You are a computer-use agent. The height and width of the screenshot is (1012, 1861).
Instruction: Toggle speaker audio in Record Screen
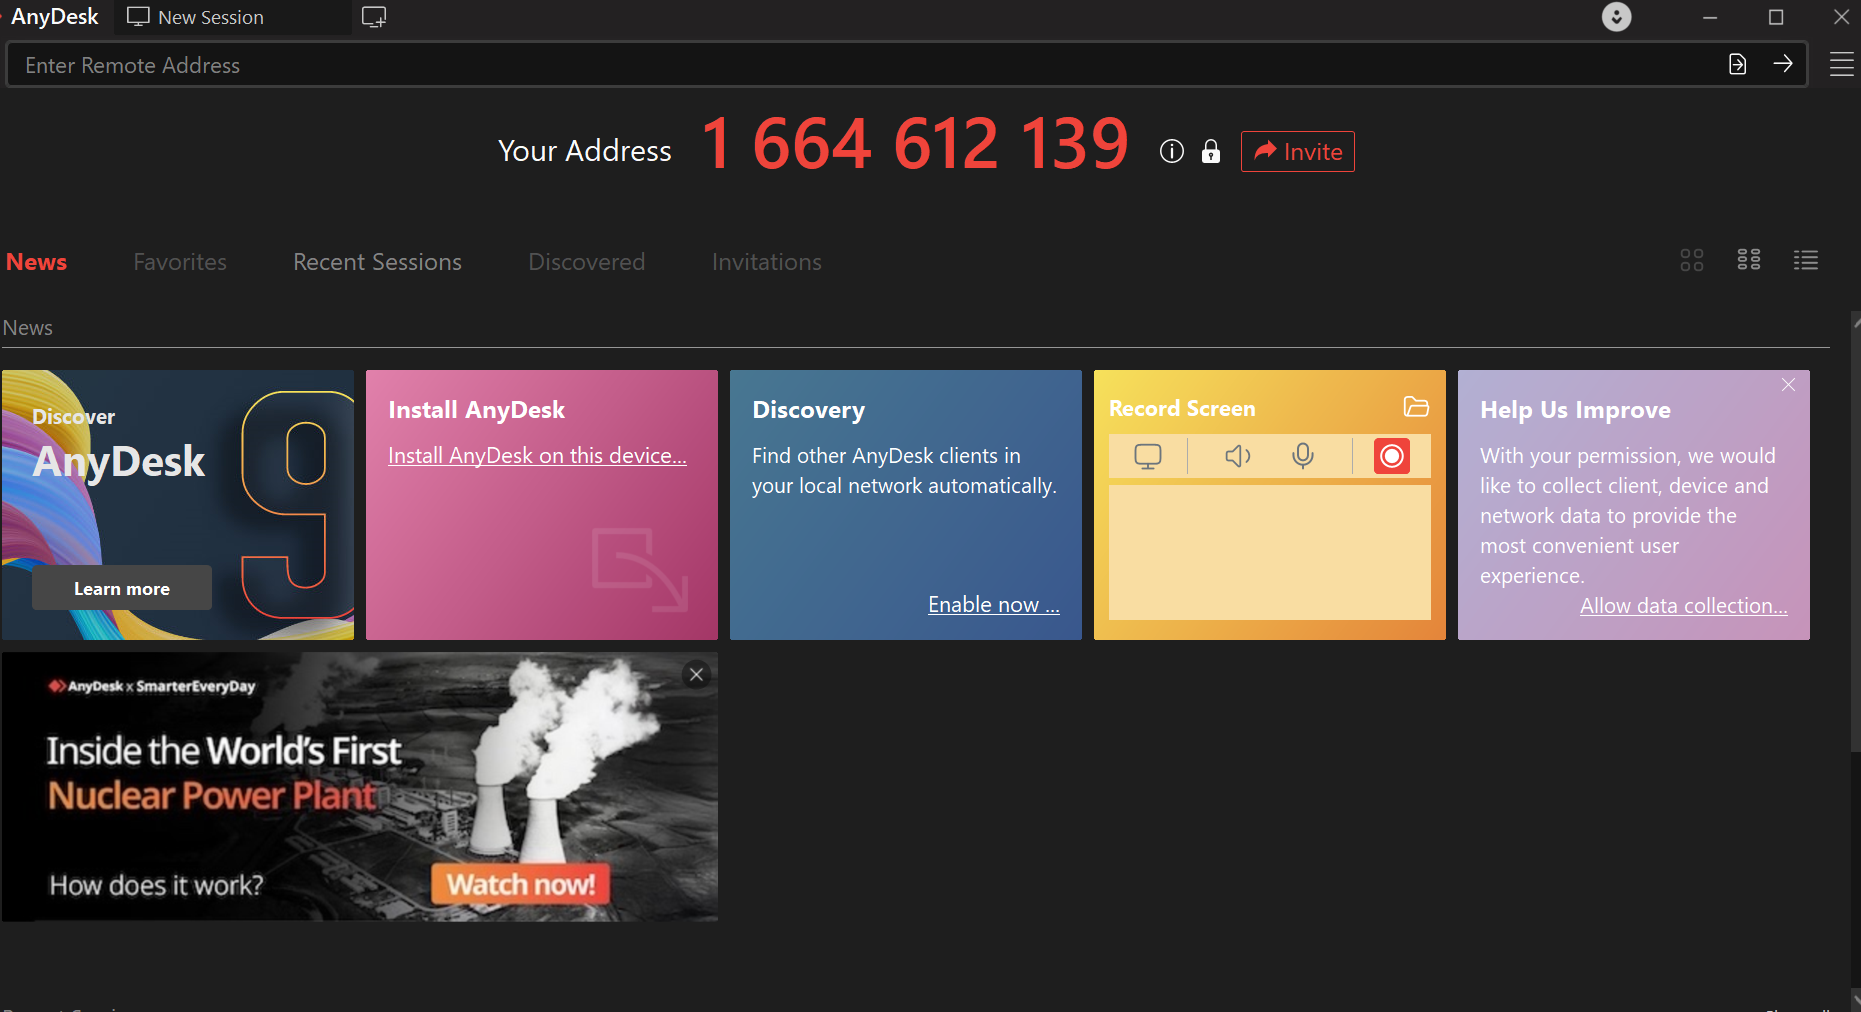(1237, 456)
